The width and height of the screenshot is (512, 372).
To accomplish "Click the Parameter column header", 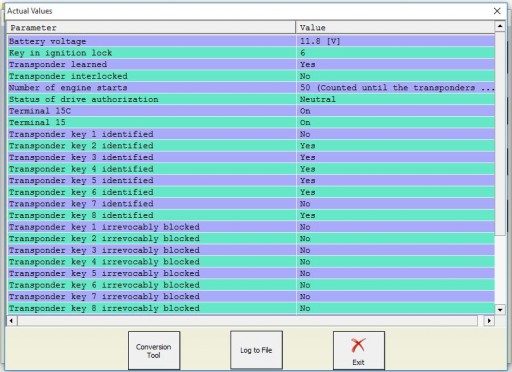I will (151, 28).
